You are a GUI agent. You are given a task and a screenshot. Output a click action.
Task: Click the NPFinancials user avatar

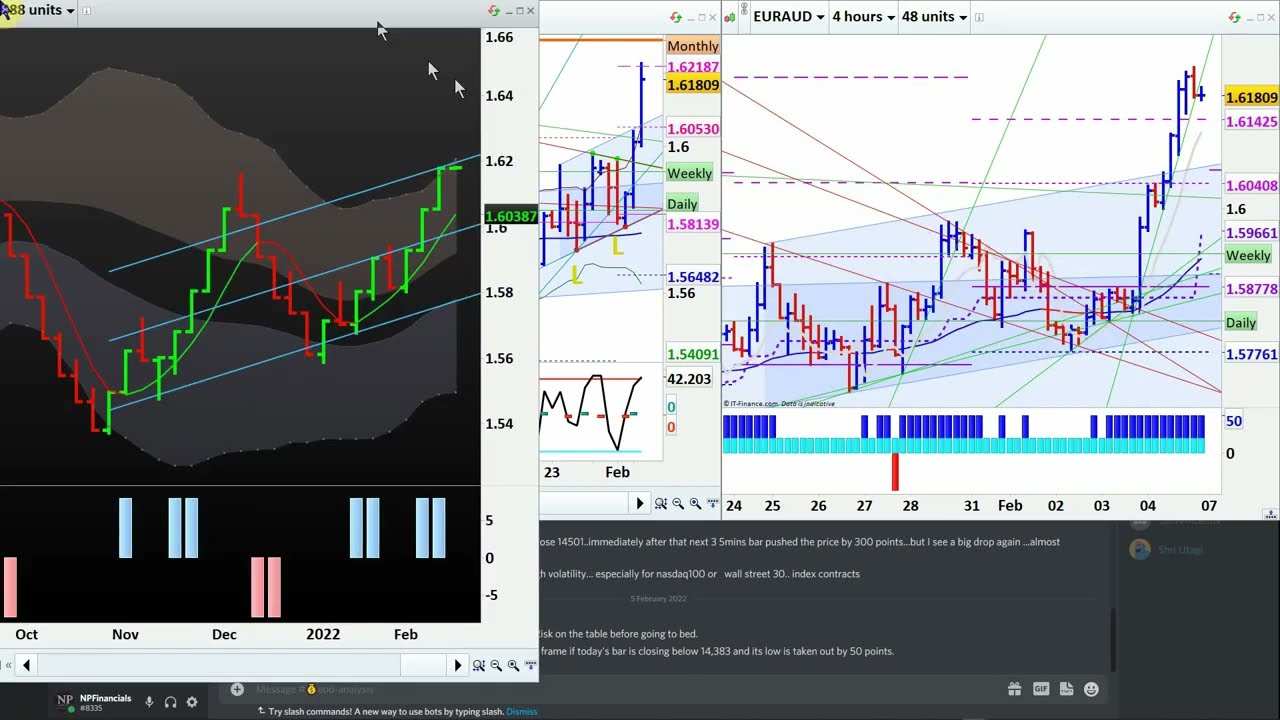click(x=65, y=701)
